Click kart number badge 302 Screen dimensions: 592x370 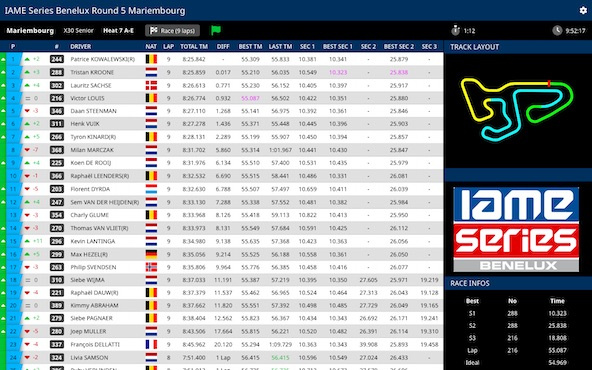click(57, 85)
